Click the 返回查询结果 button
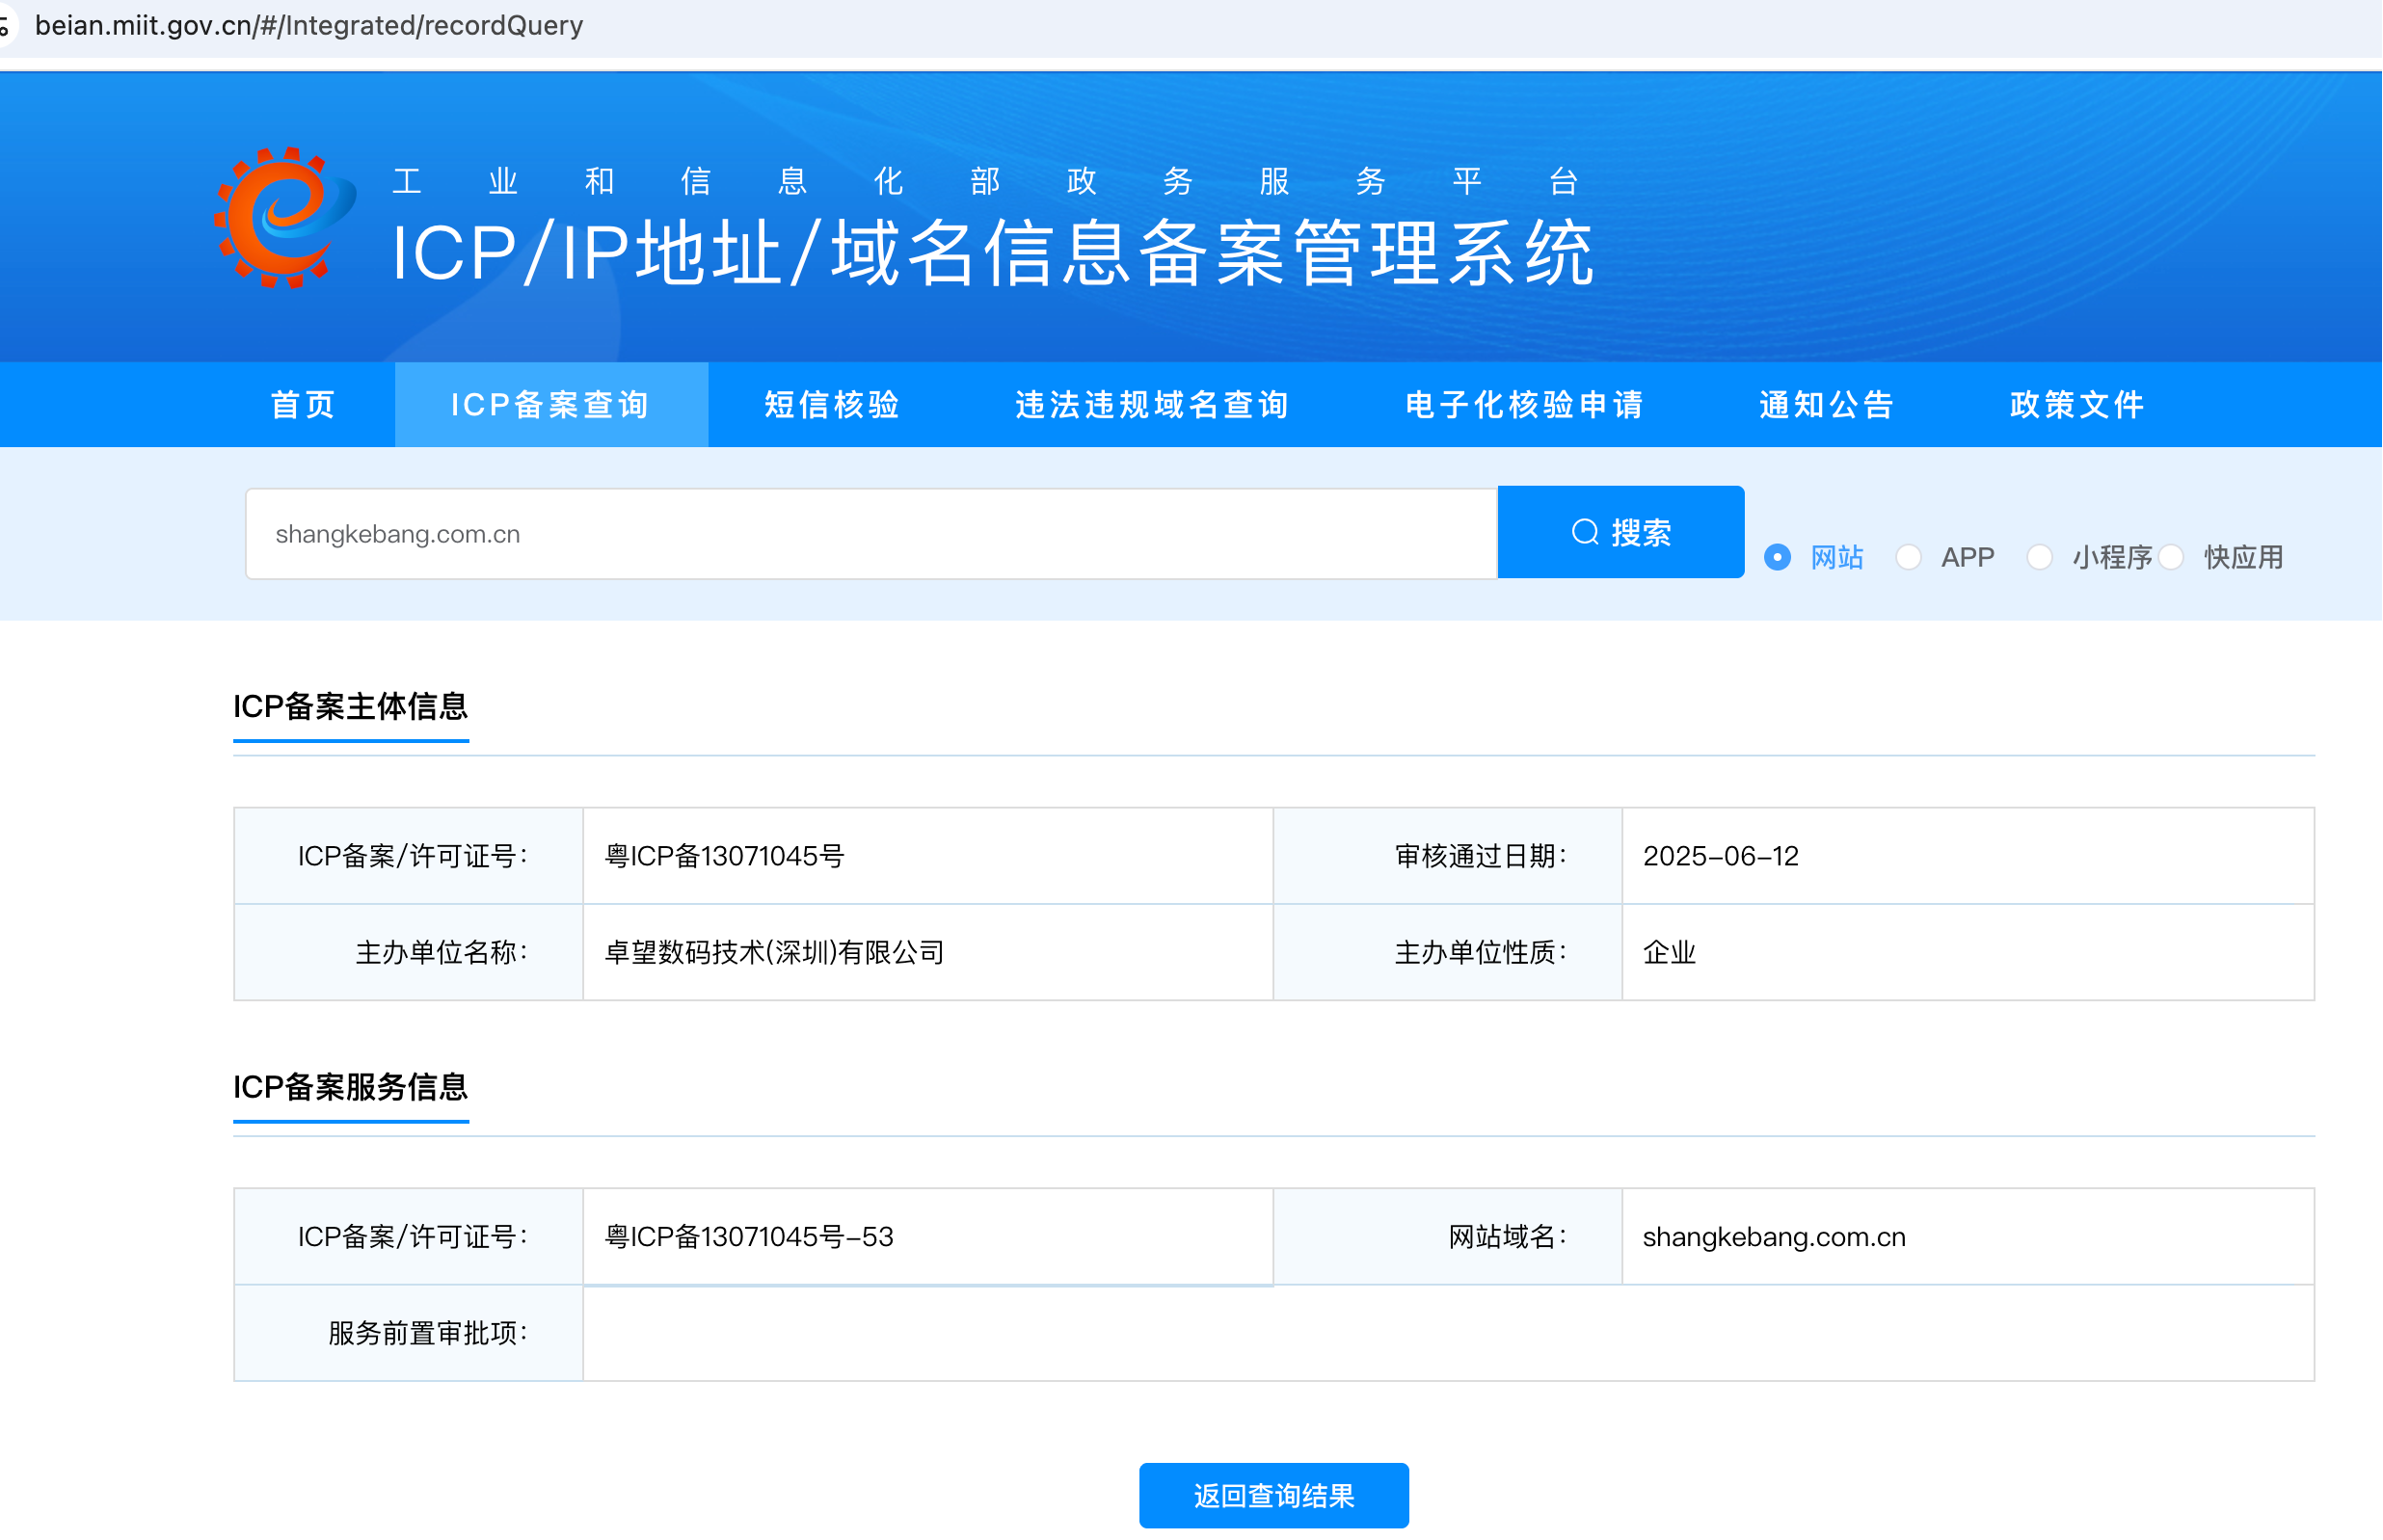Viewport: 2383px width, 1540px height. (1273, 1495)
